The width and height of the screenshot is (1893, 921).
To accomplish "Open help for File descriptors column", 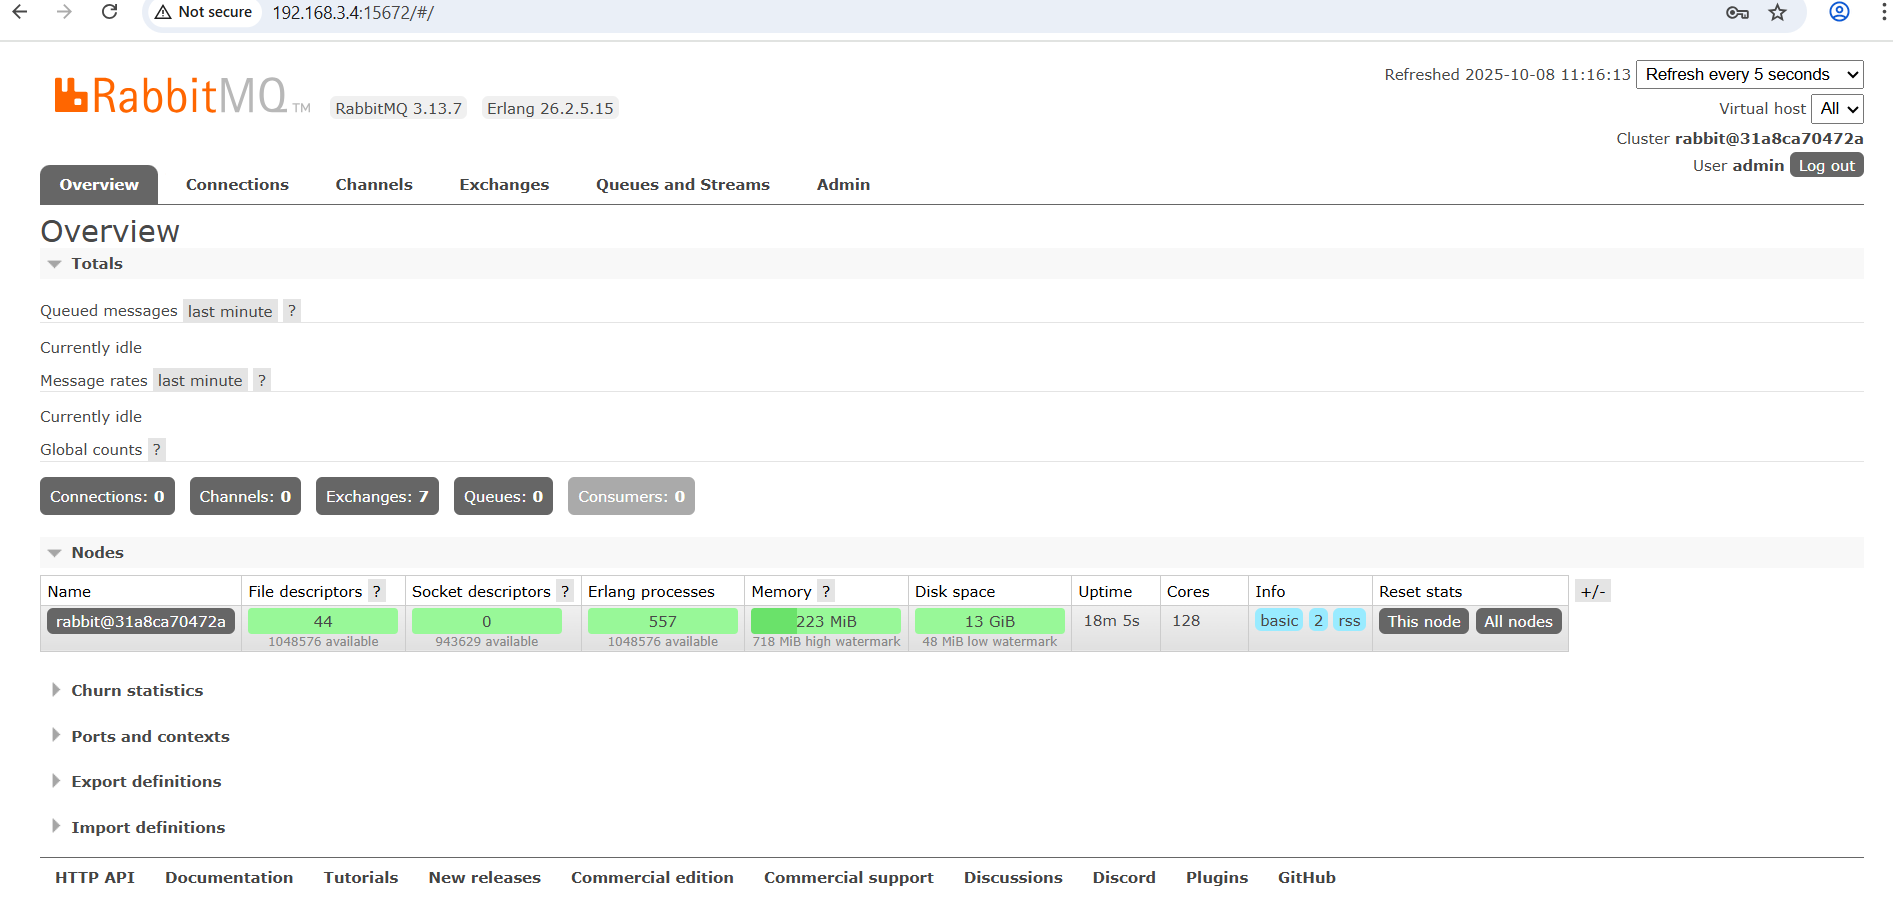I will coord(377,591).
